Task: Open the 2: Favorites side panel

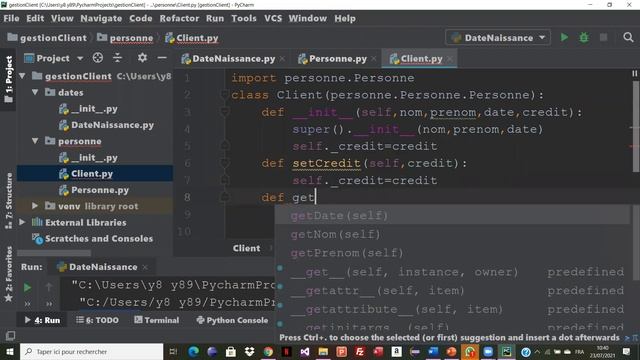Action: click(x=9, y=274)
